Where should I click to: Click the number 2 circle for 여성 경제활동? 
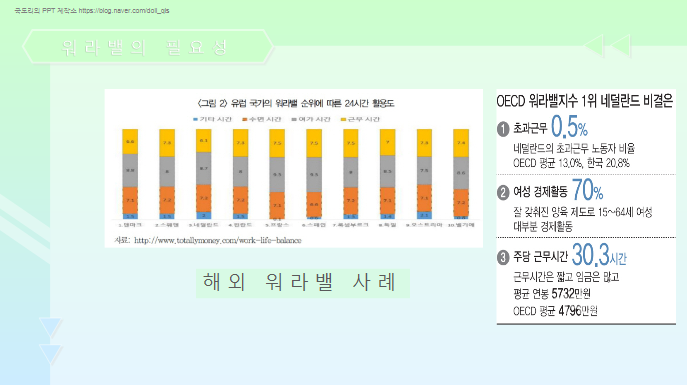(x=503, y=192)
